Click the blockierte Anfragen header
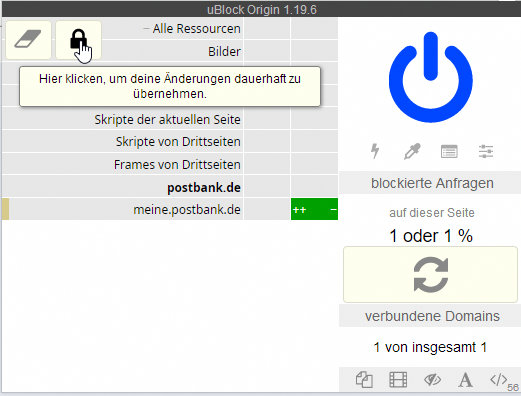 pyautogui.click(x=432, y=183)
